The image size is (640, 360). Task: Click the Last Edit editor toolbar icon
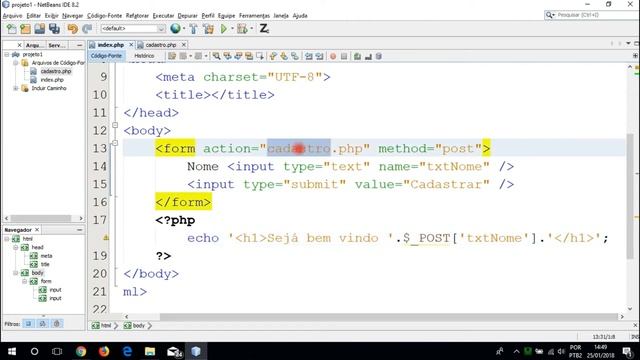click(x=172, y=56)
